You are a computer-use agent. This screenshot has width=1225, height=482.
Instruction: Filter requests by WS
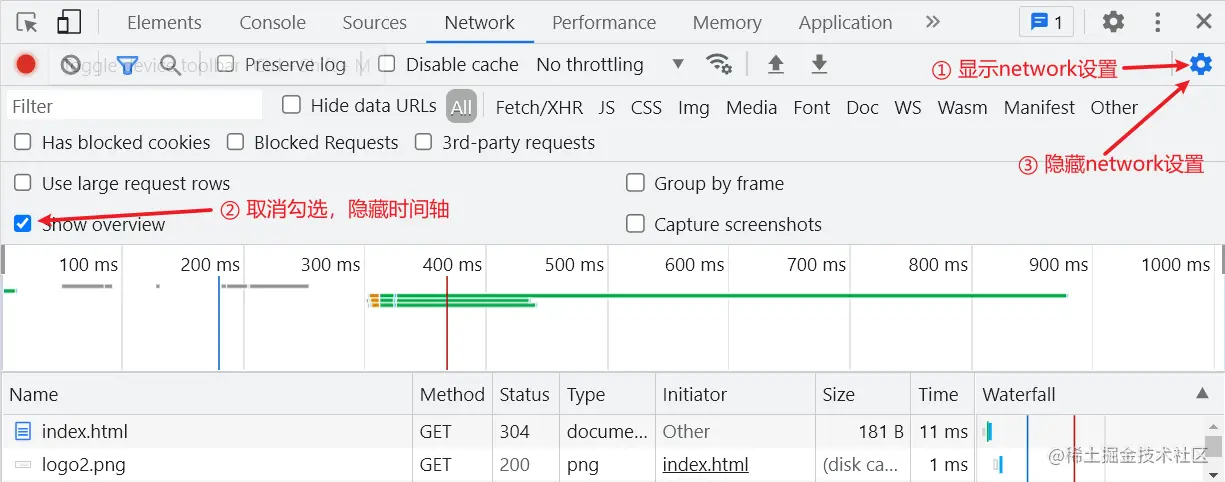pyautogui.click(x=908, y=107)
